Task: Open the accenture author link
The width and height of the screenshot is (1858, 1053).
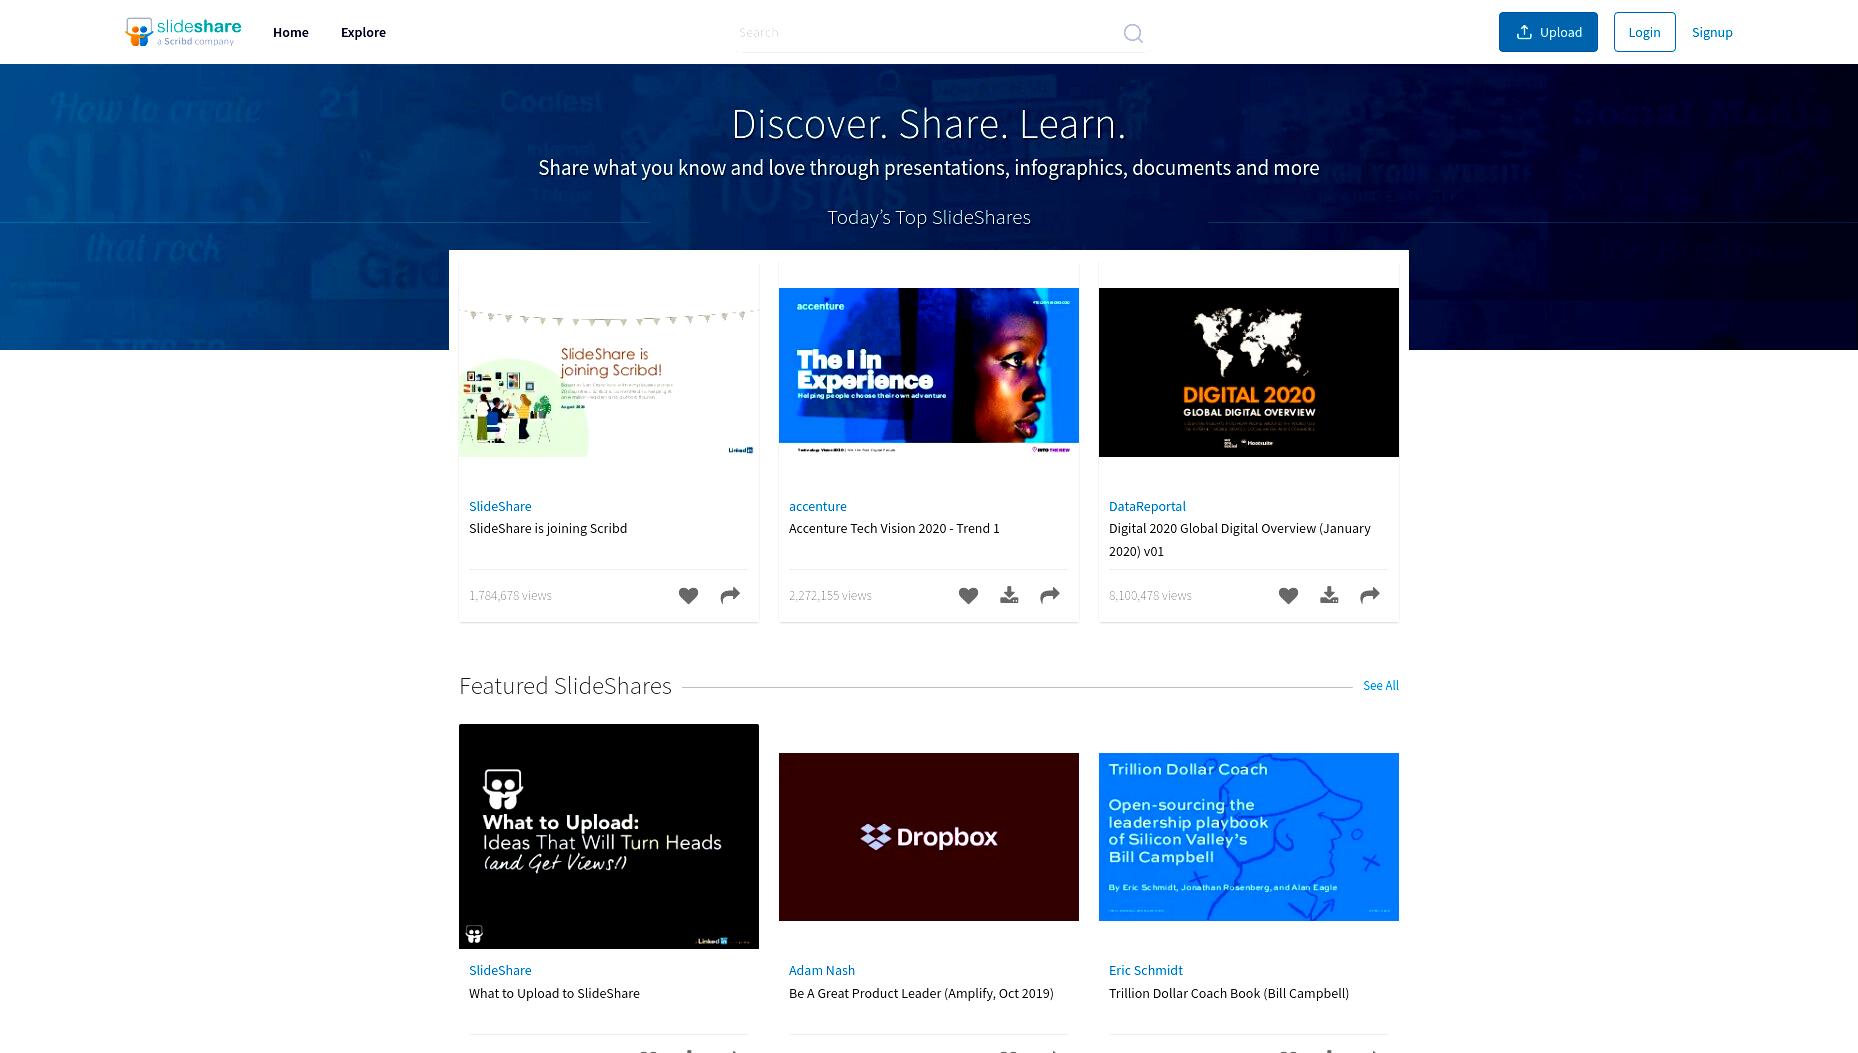Action: click(818, 506)
